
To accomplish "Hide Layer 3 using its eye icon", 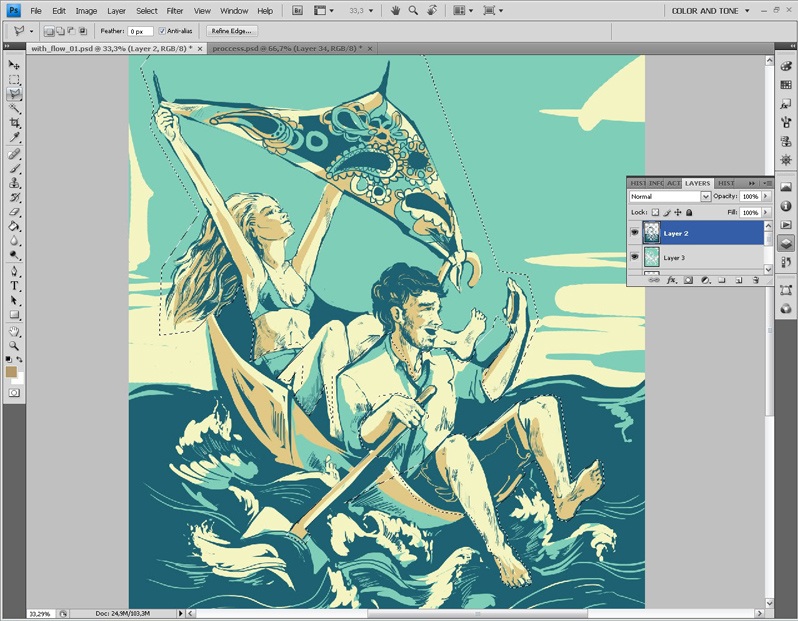I will click(635, 258).
